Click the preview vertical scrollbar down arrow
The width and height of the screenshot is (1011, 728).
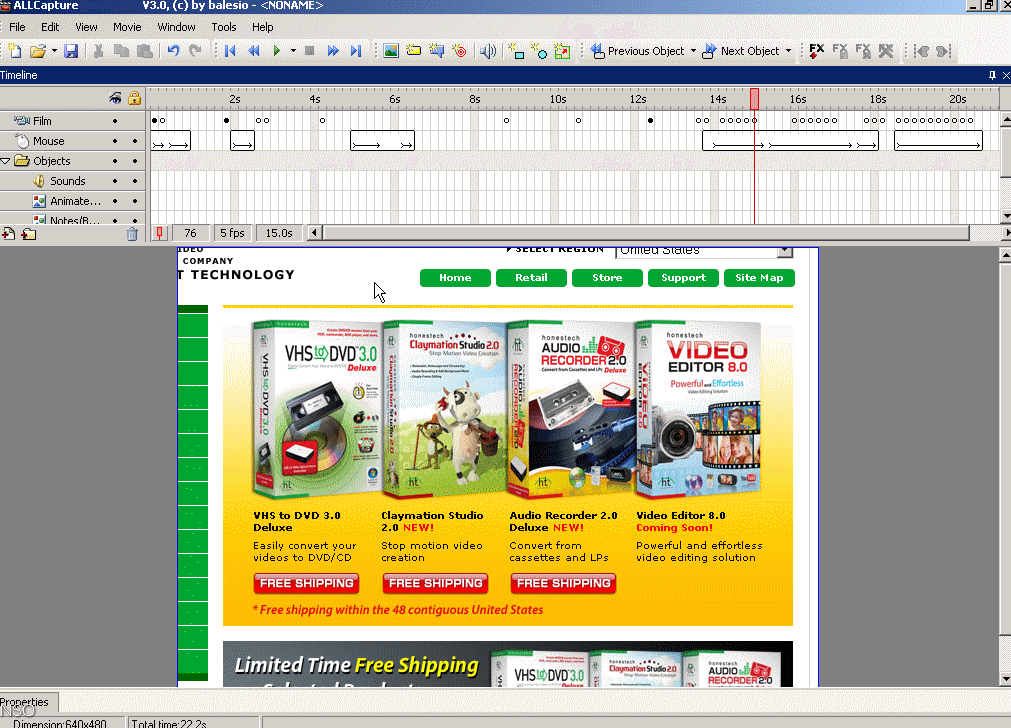pyautogui.click(x=1006, y=679)
